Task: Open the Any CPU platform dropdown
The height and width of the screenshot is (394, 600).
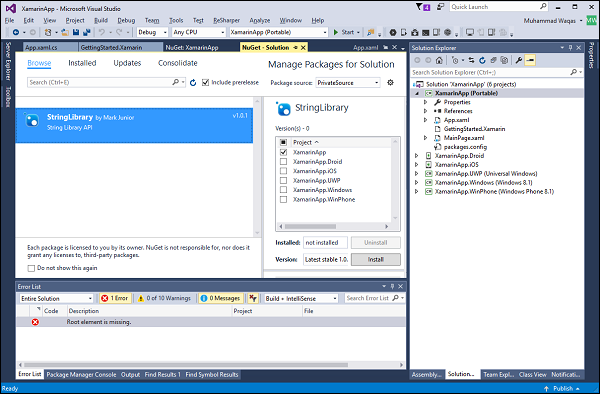Action: click(198, 32)
